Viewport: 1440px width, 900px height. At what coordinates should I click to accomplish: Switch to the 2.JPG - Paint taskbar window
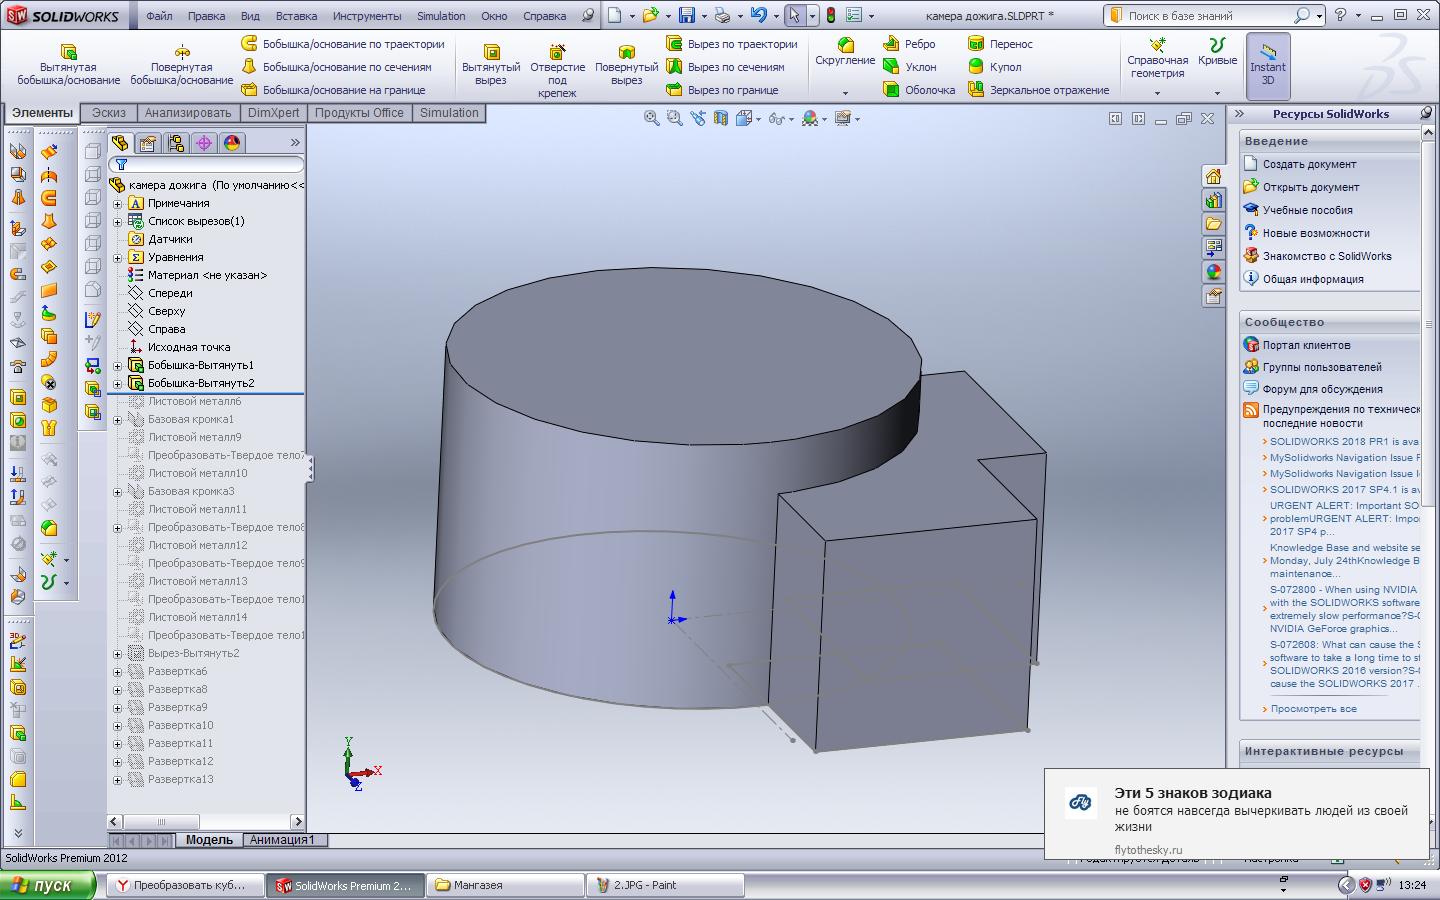pos(666,885)
